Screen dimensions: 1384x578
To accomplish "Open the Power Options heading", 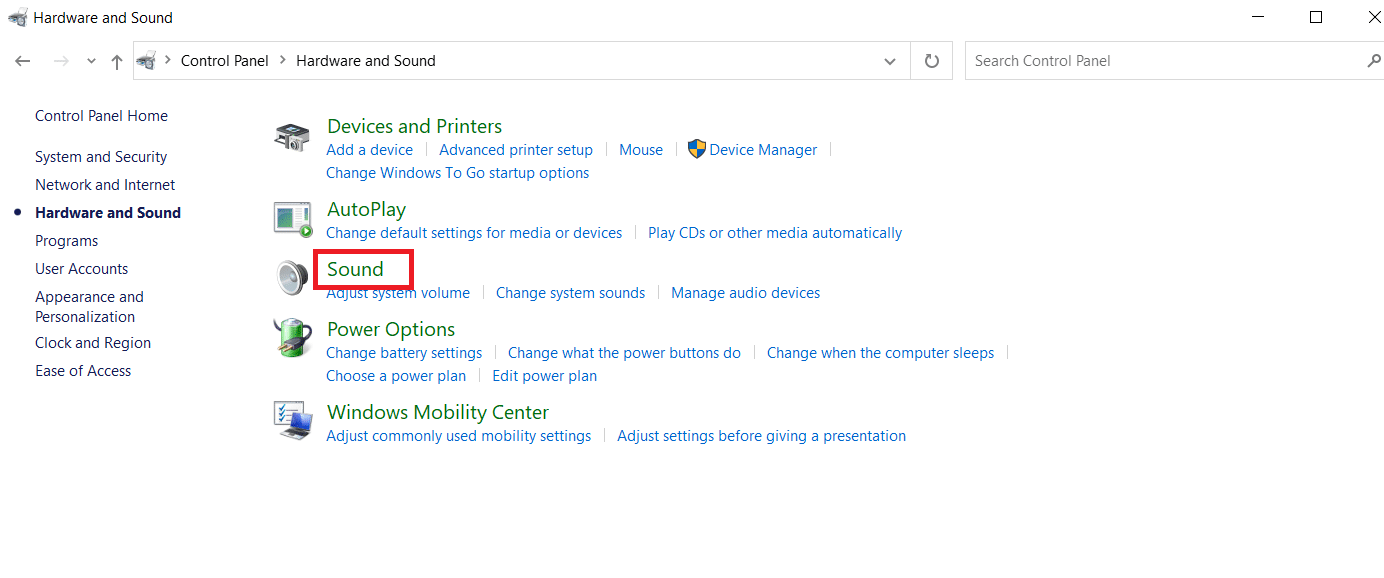I will (x=391, y=329).
